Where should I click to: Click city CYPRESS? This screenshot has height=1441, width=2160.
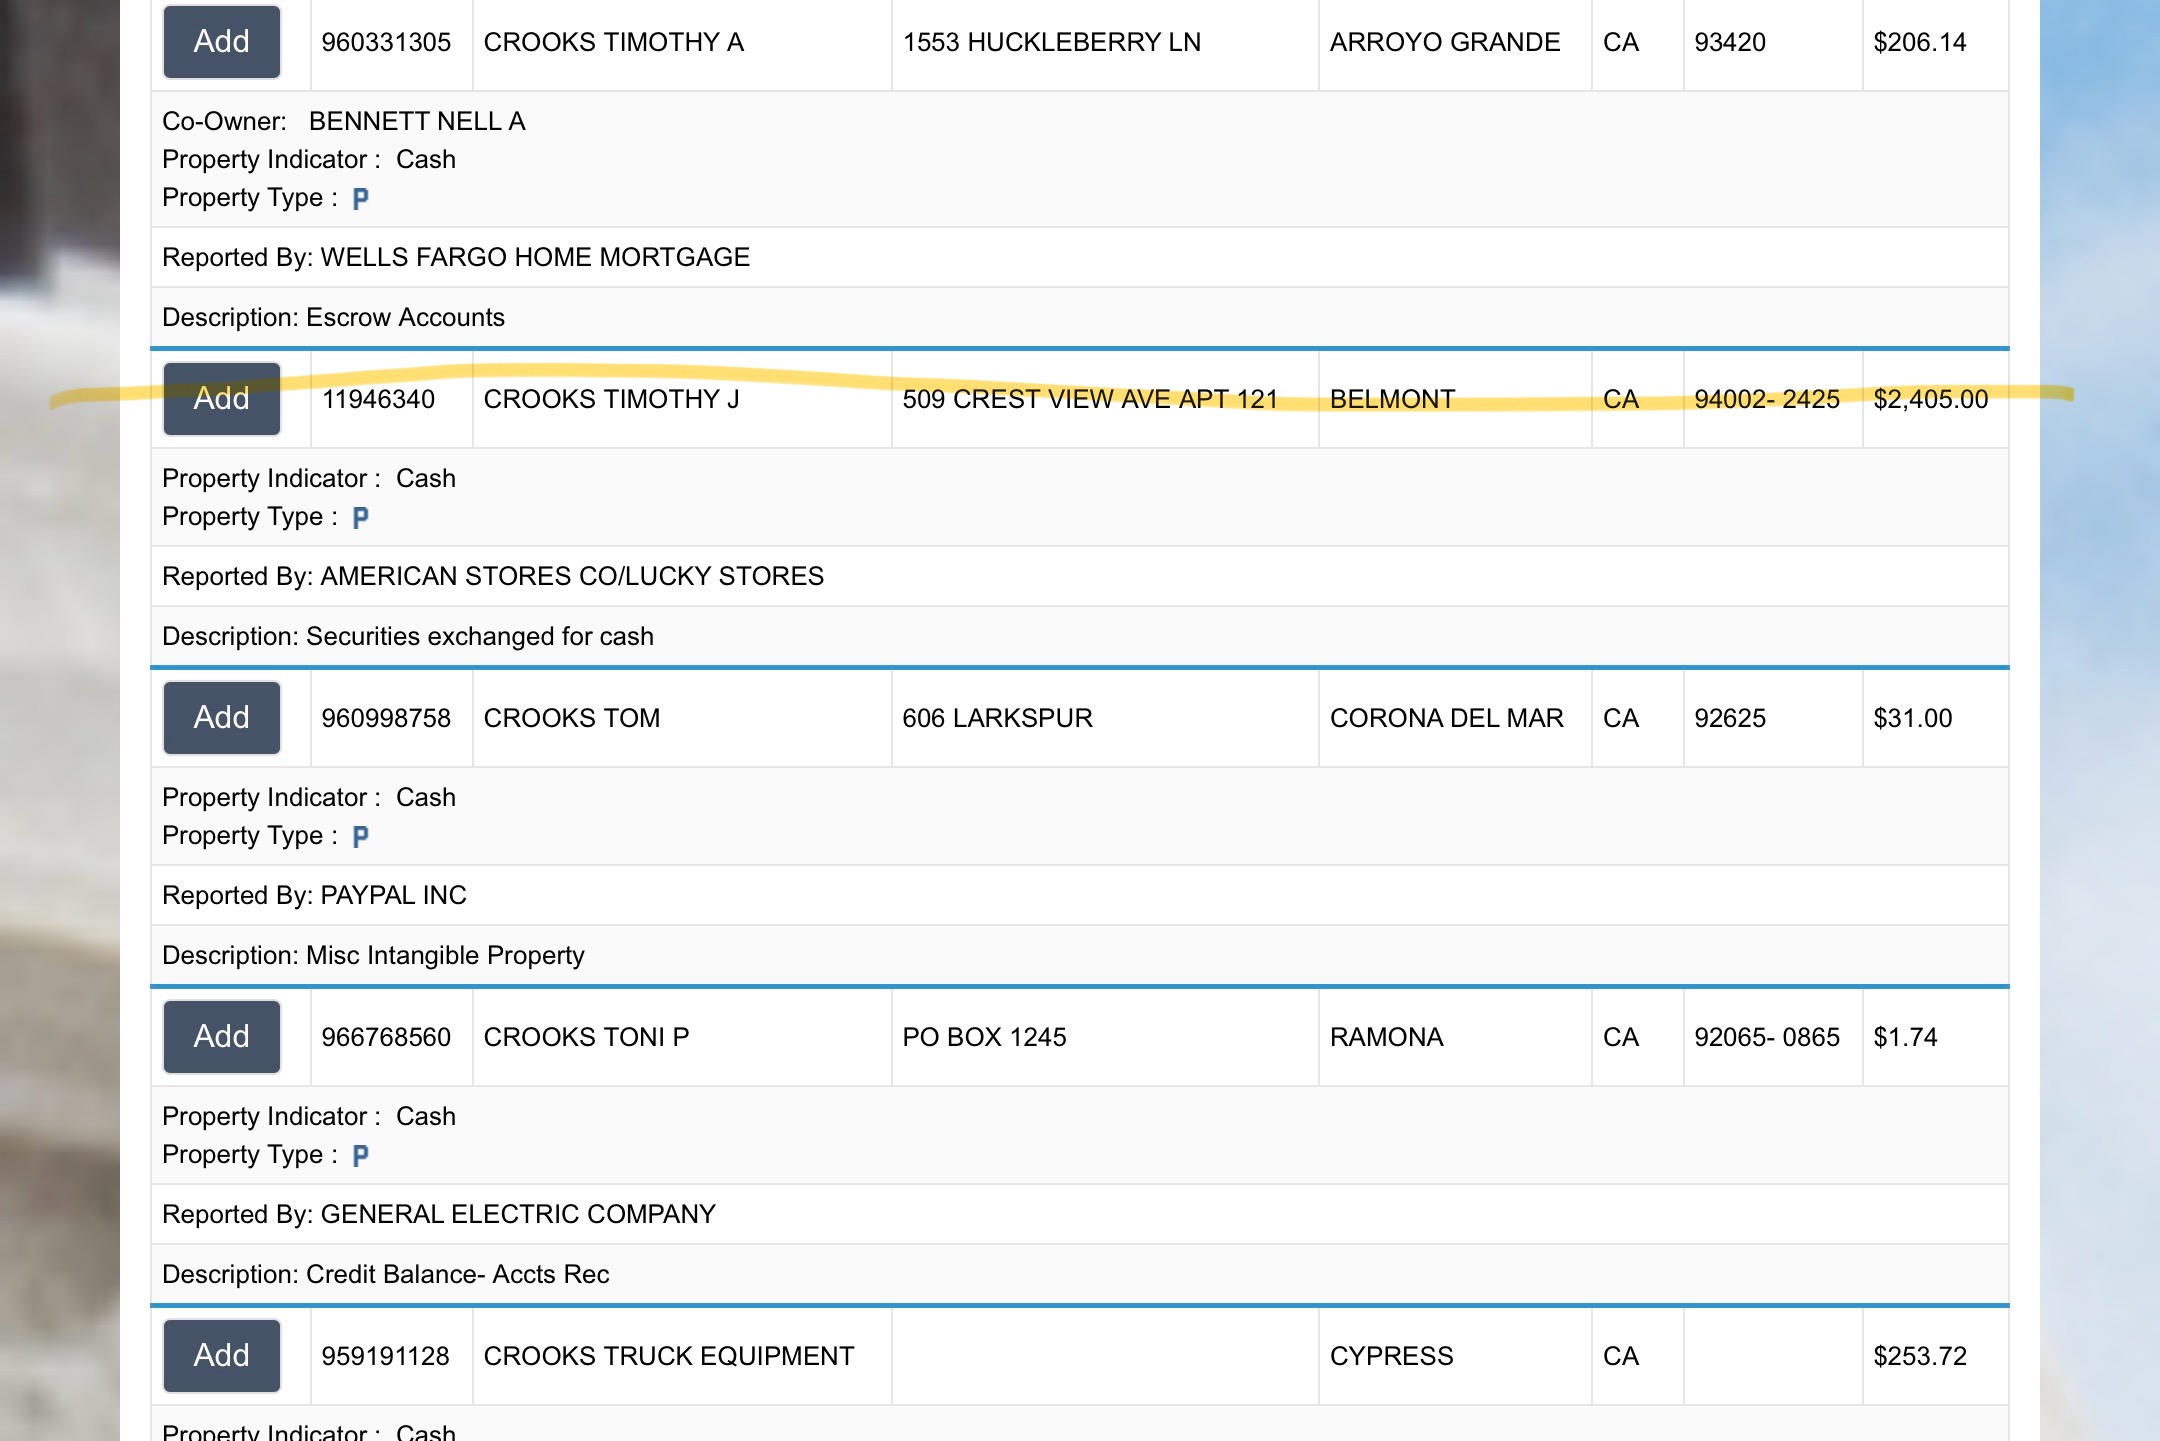1392,1356
